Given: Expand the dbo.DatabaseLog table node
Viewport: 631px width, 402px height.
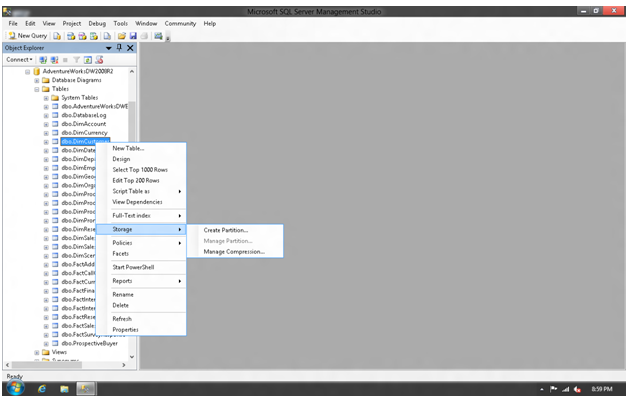Looking at the screenshot, I should coord(46,115).
